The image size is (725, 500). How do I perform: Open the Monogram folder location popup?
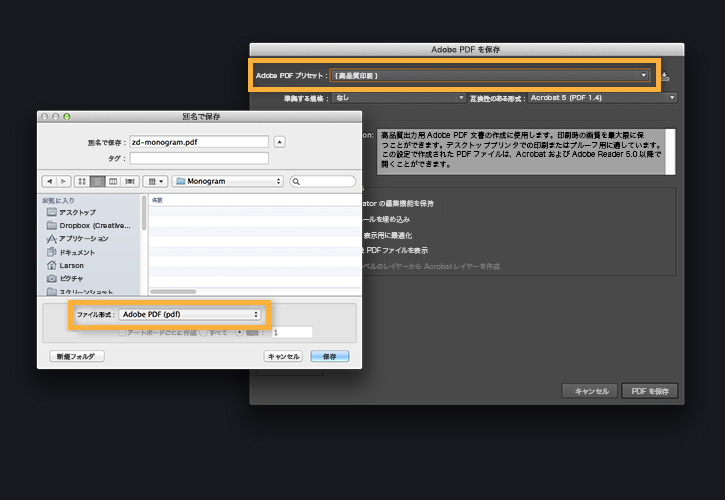point(227,181)
